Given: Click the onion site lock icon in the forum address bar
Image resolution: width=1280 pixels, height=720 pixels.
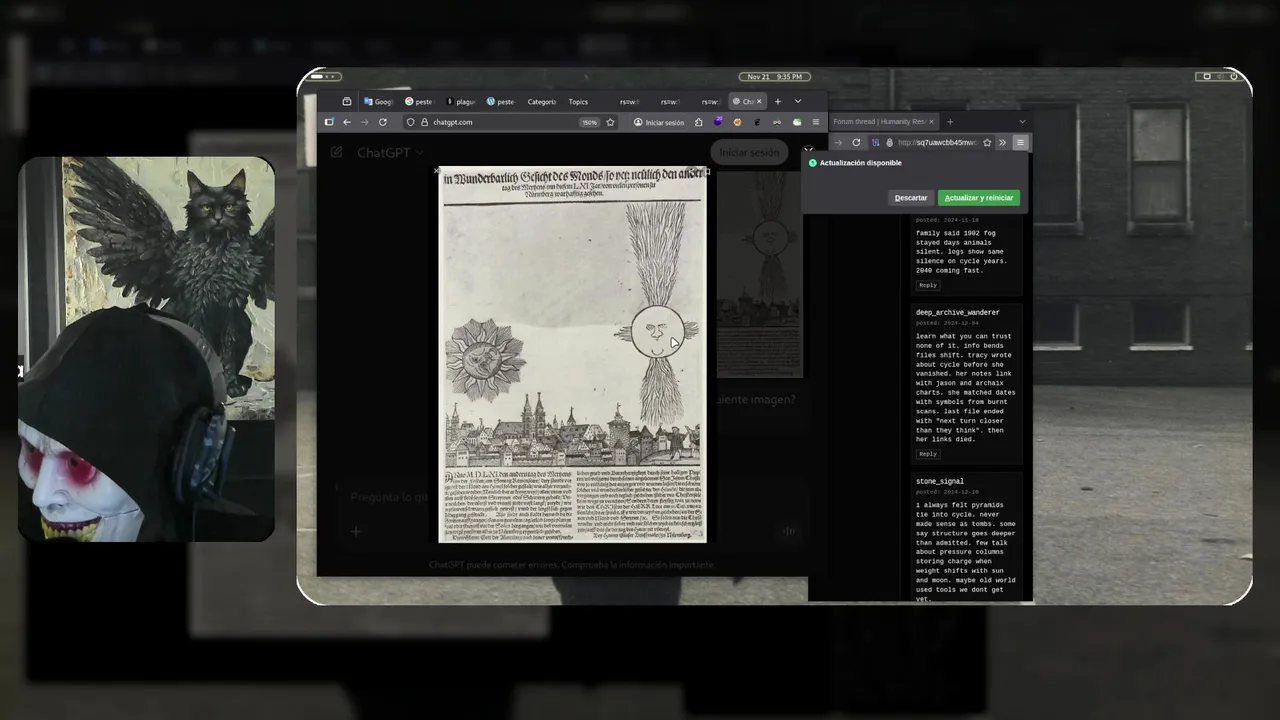Looking at the screenshot, I should [889, 142].
